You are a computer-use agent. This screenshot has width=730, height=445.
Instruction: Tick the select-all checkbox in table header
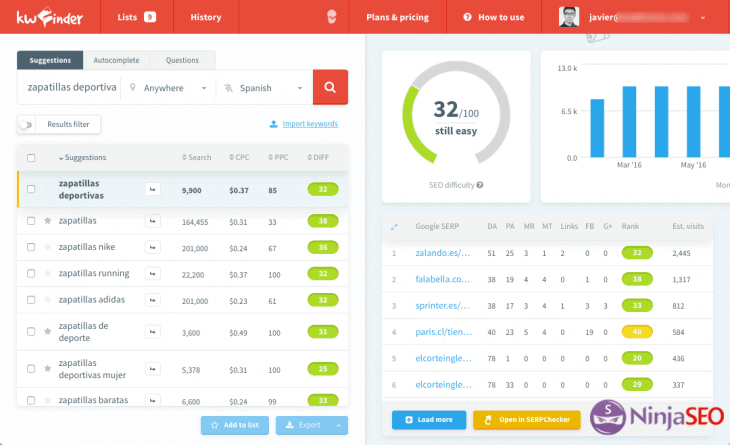[x=31, y=158]
